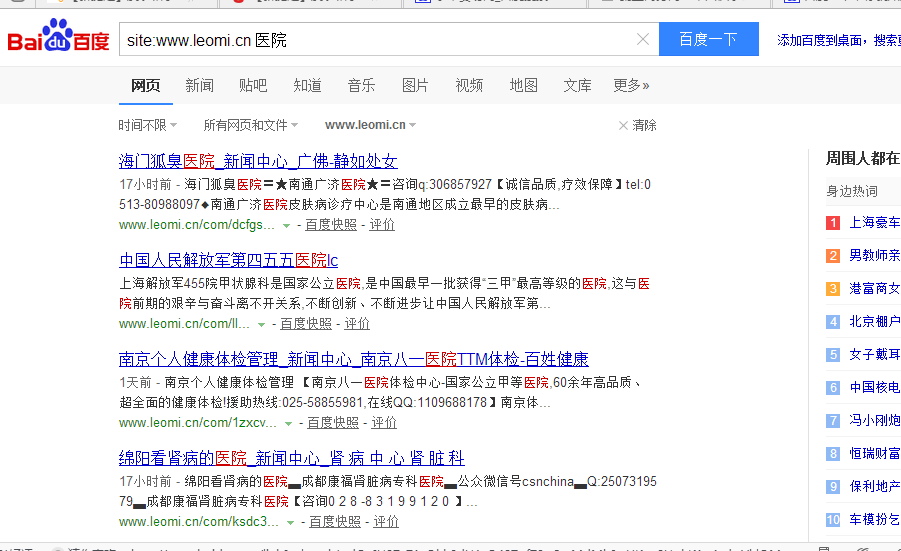Image resolution: width=901 pixels, height=551 pixels.
Task: Open result 南京个人健康体检管理_新闻中心
Action: click(353, 359)
